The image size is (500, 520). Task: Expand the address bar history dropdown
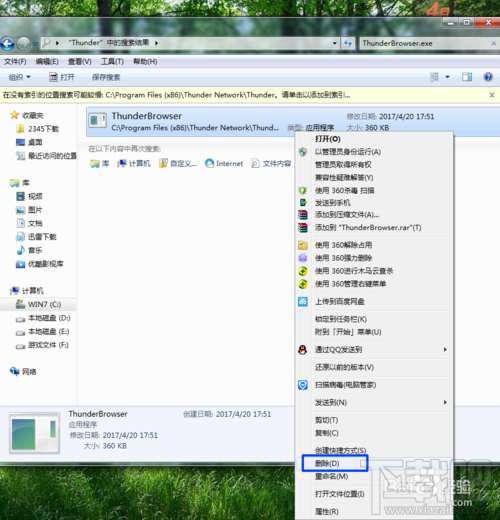click(334, 43)
